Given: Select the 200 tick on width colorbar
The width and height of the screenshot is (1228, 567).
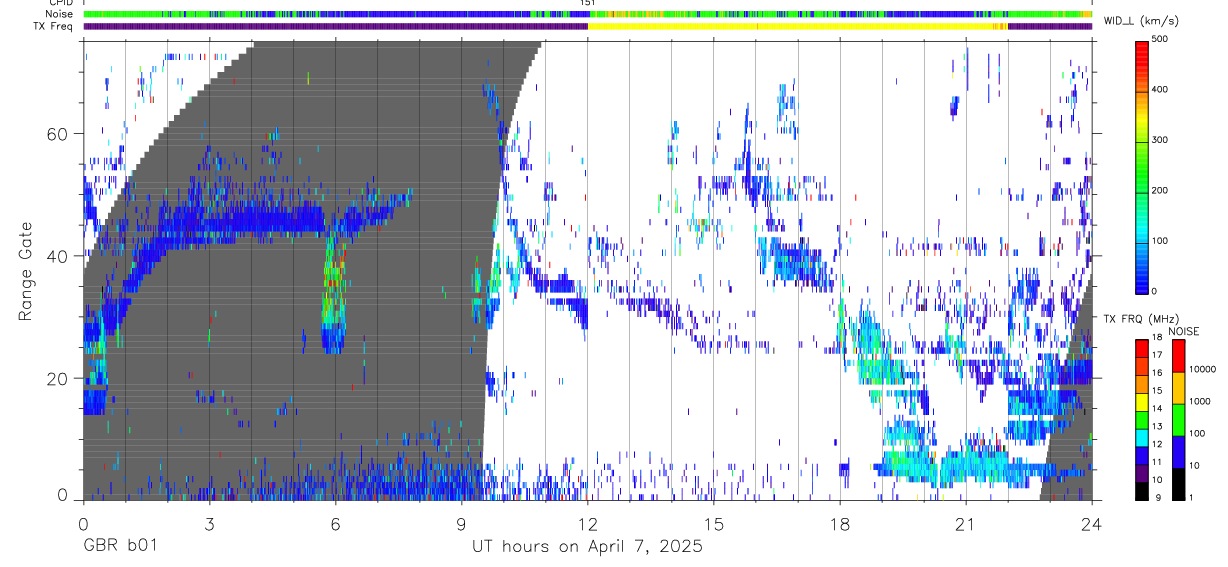Looking at the screenshot, I should click(x=1161, y=190).
